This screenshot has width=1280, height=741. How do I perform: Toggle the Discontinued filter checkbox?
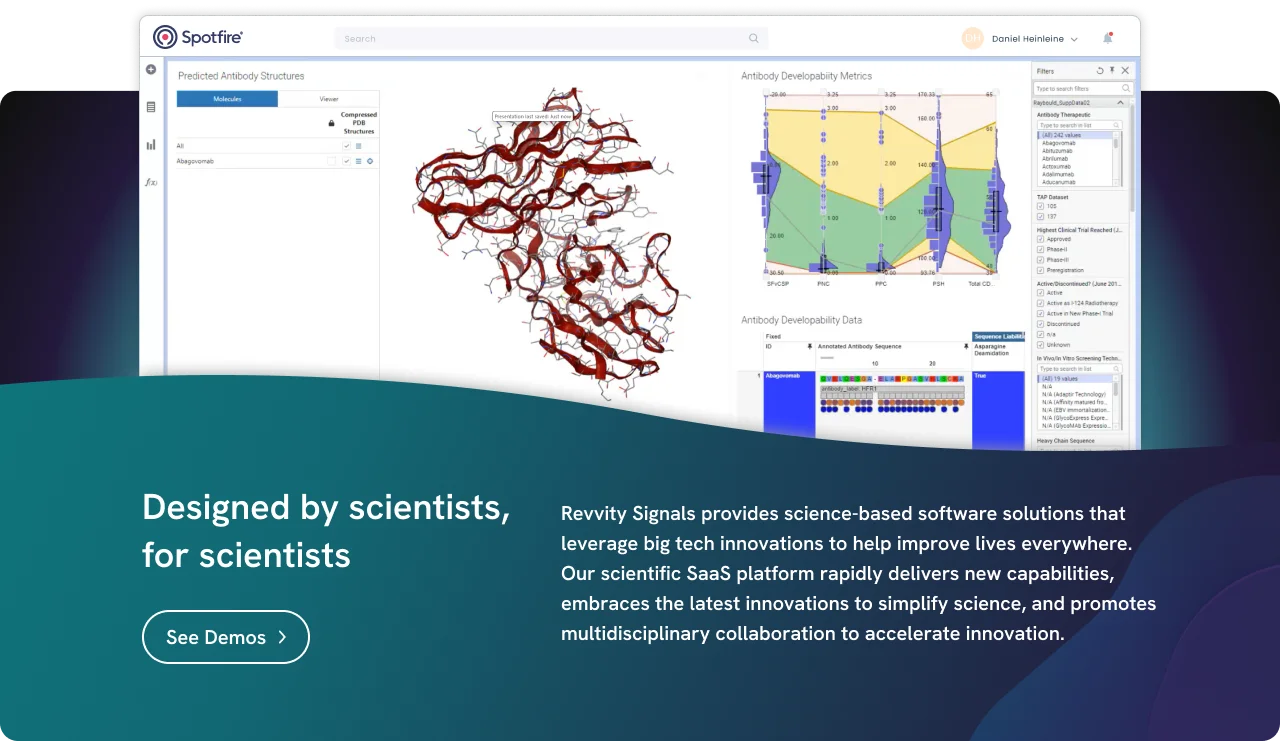click(1041, 324)
